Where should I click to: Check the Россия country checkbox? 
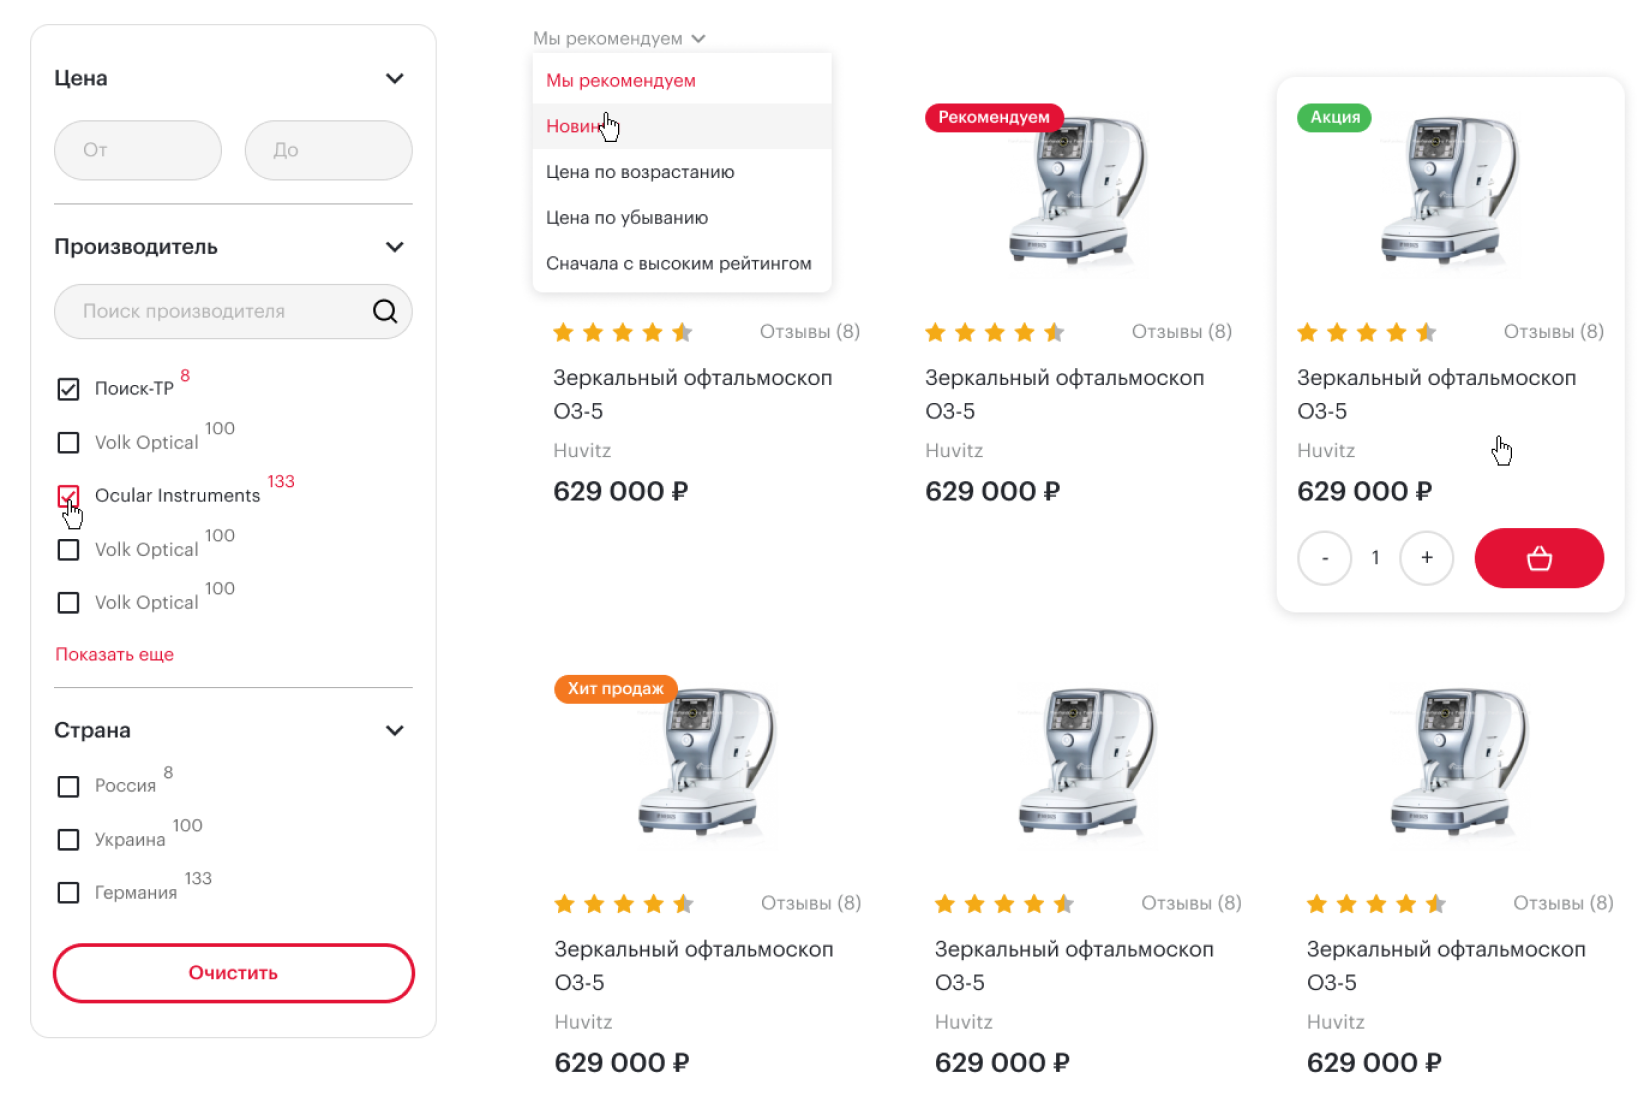tap(68, 786)
